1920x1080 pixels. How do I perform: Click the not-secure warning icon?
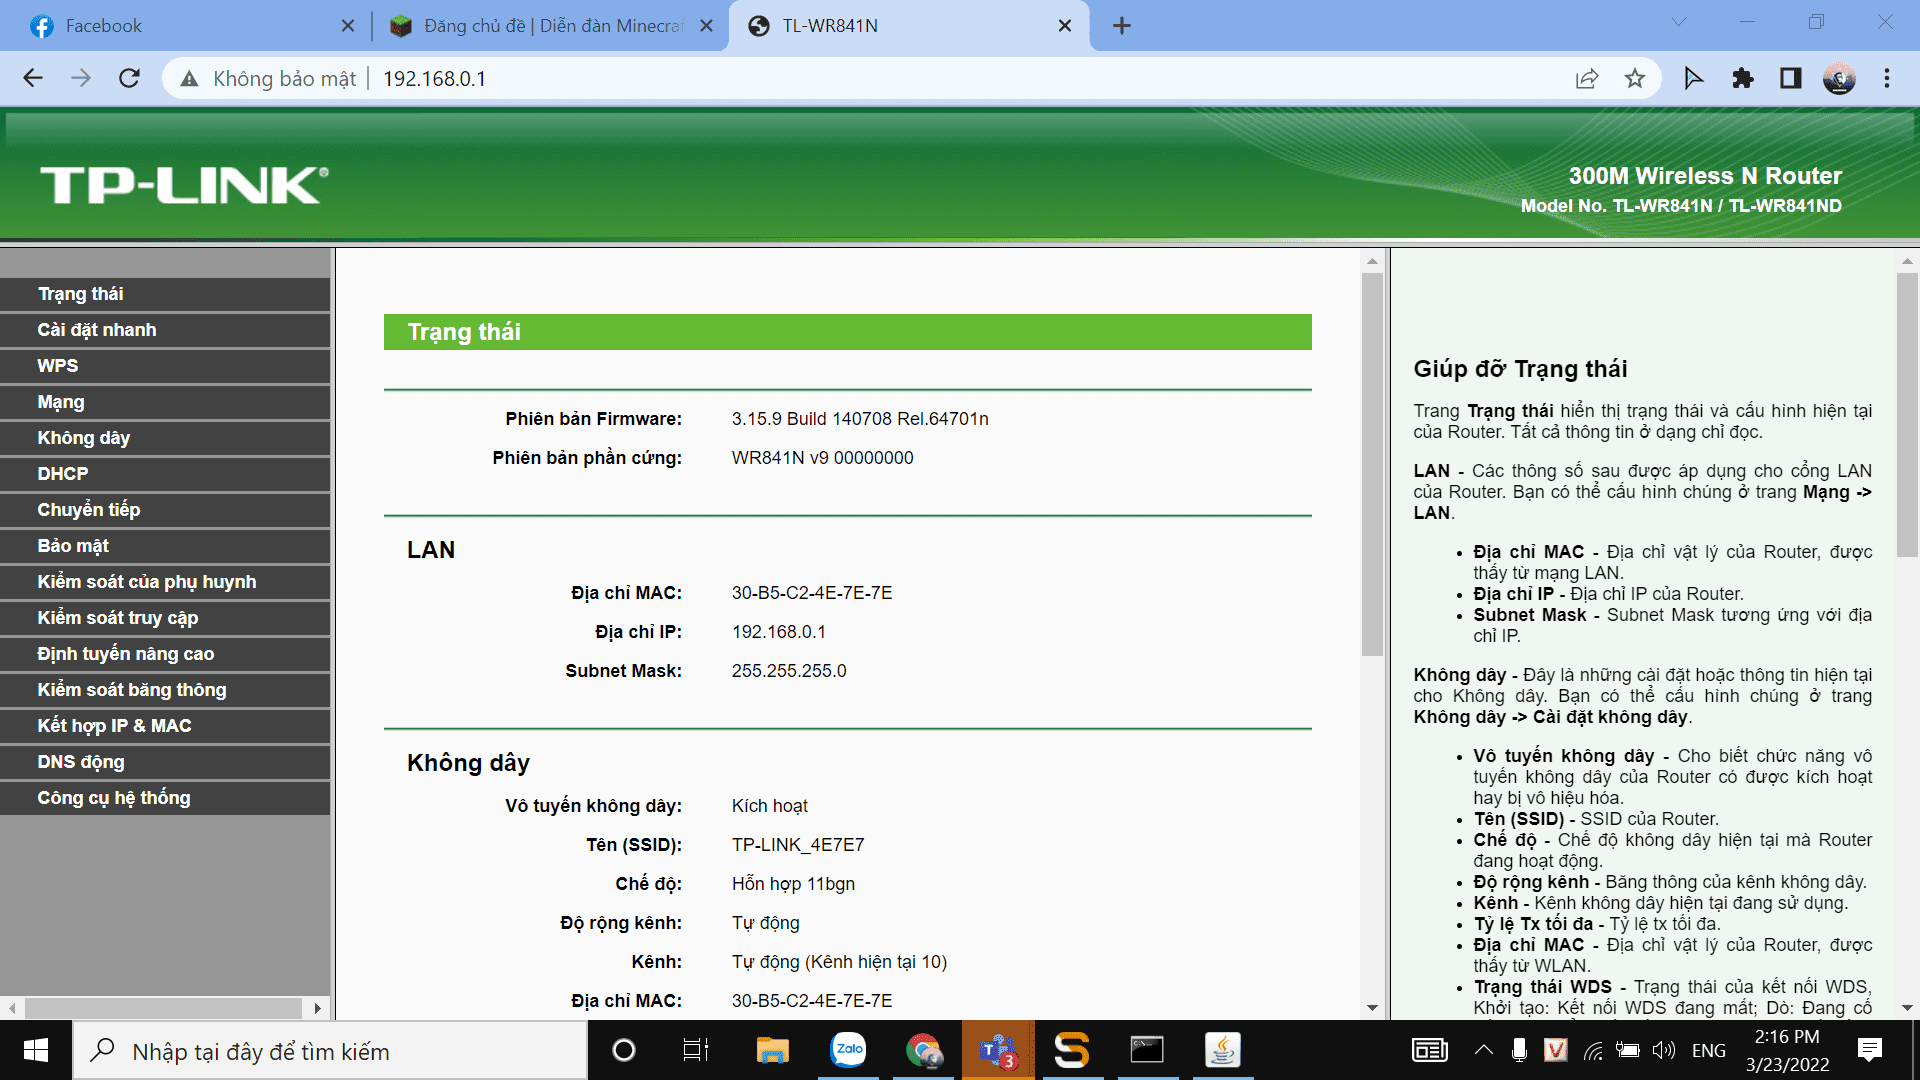(x=189, y=79)
